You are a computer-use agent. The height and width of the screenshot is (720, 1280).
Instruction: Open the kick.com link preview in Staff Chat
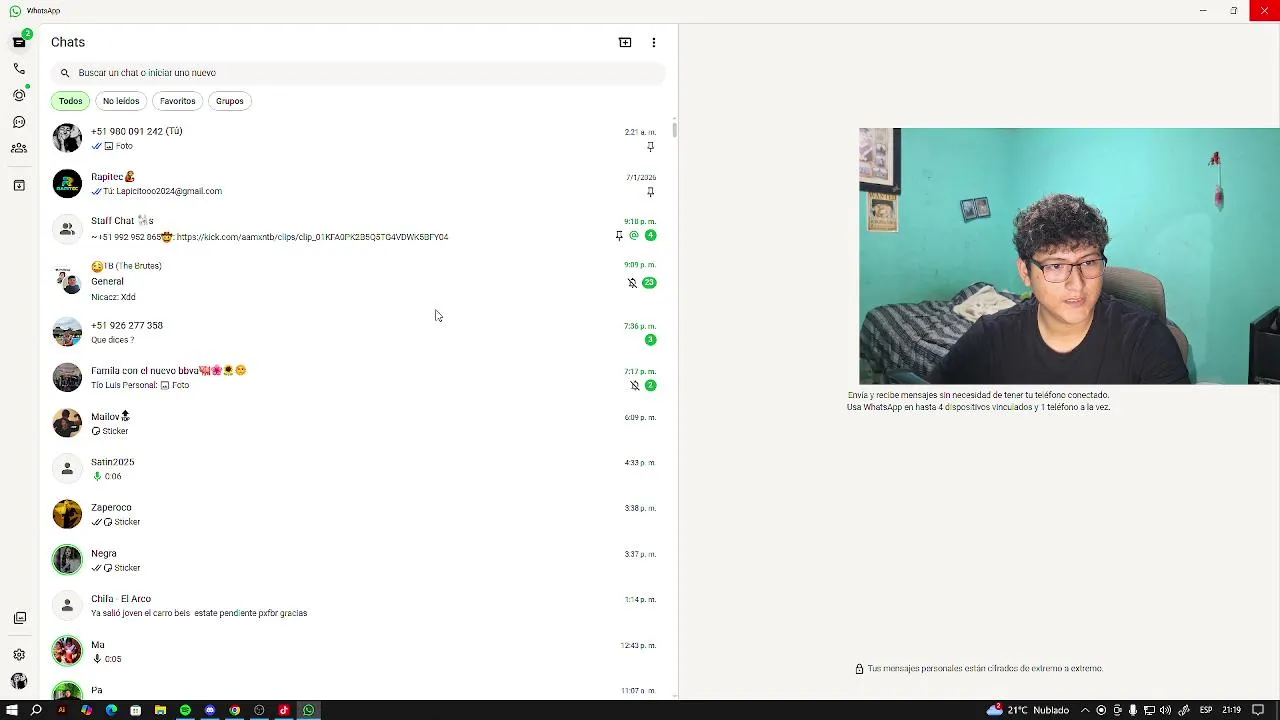312,238
